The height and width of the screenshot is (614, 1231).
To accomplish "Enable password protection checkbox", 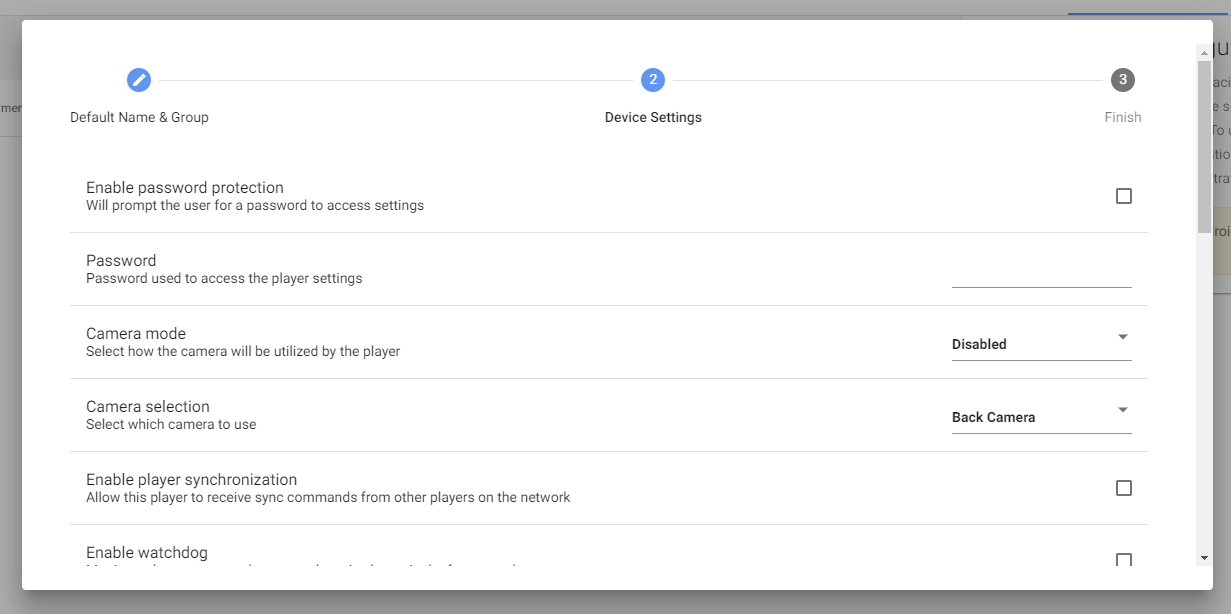I will click(1124, 196).
